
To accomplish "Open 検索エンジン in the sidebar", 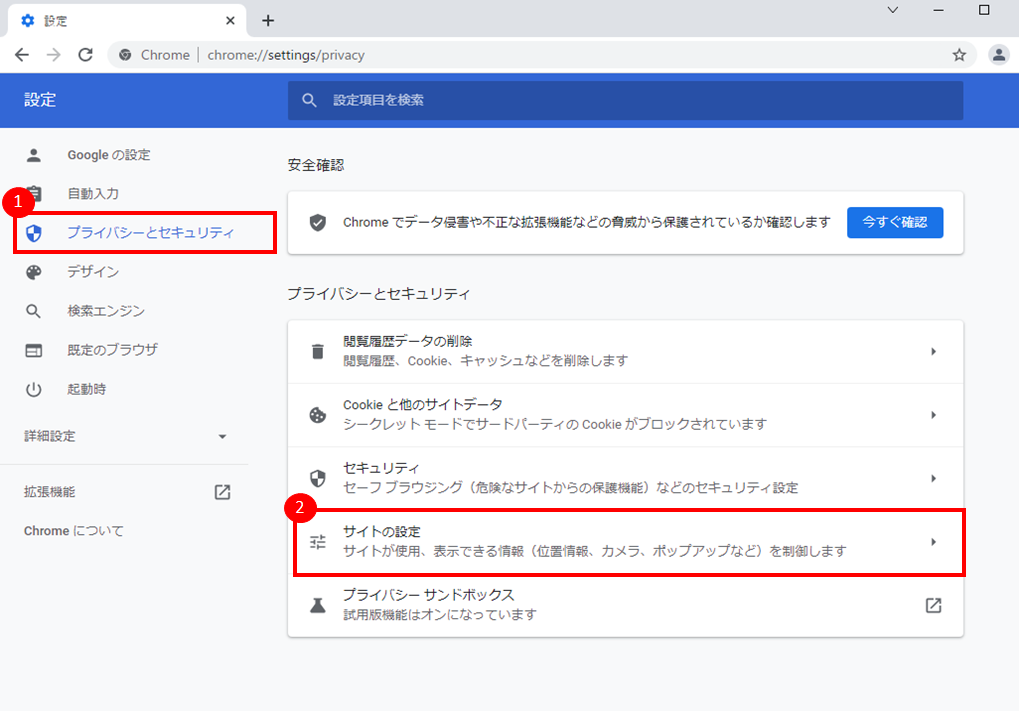I will pyautogui.click(x=106, y=311).
